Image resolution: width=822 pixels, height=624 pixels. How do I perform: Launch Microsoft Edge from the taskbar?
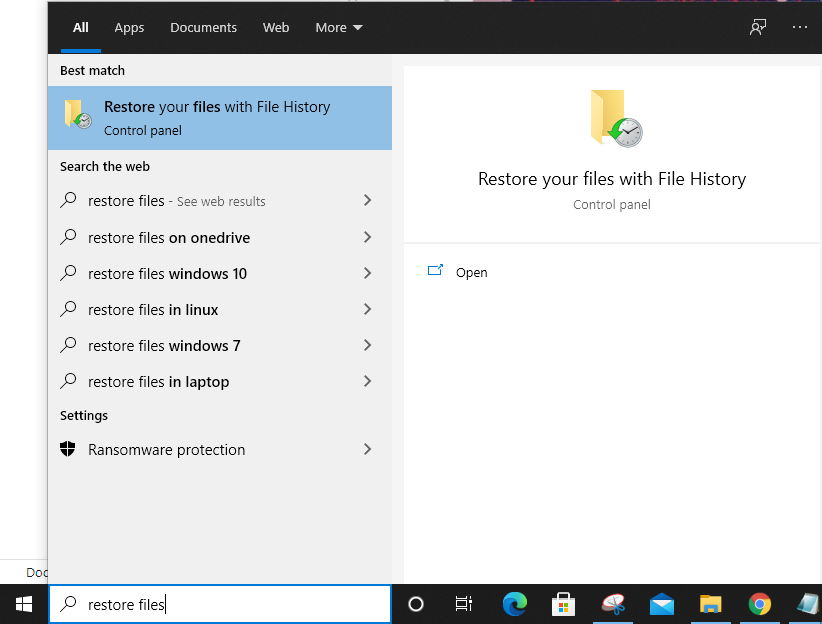point(514,604)
